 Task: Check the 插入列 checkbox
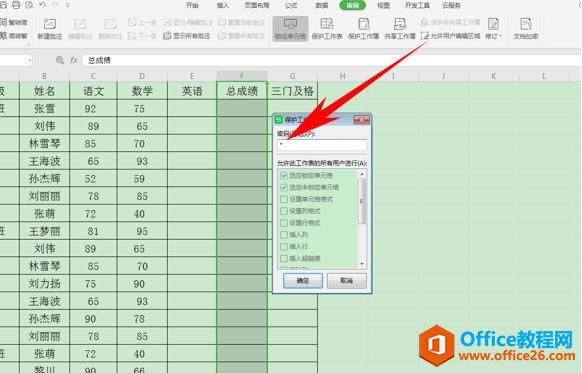pyautogui.click(x=284, y=235)
